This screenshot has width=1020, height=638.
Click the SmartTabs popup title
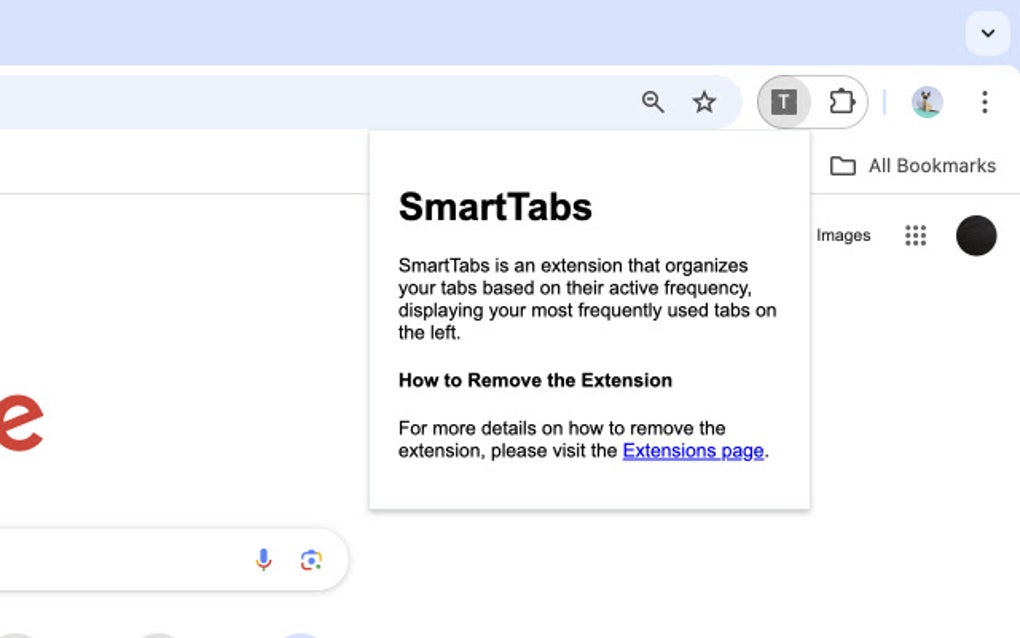click(495, 207)
